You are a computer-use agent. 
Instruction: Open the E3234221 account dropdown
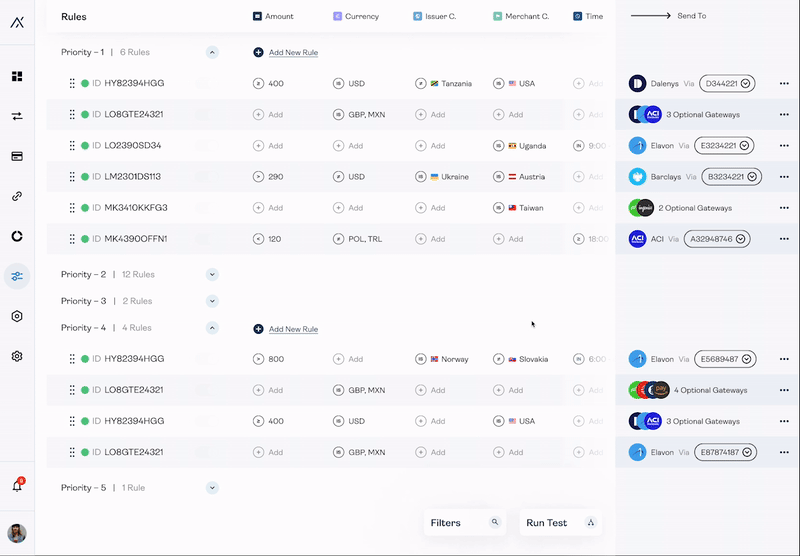click(x=724, y=145)
